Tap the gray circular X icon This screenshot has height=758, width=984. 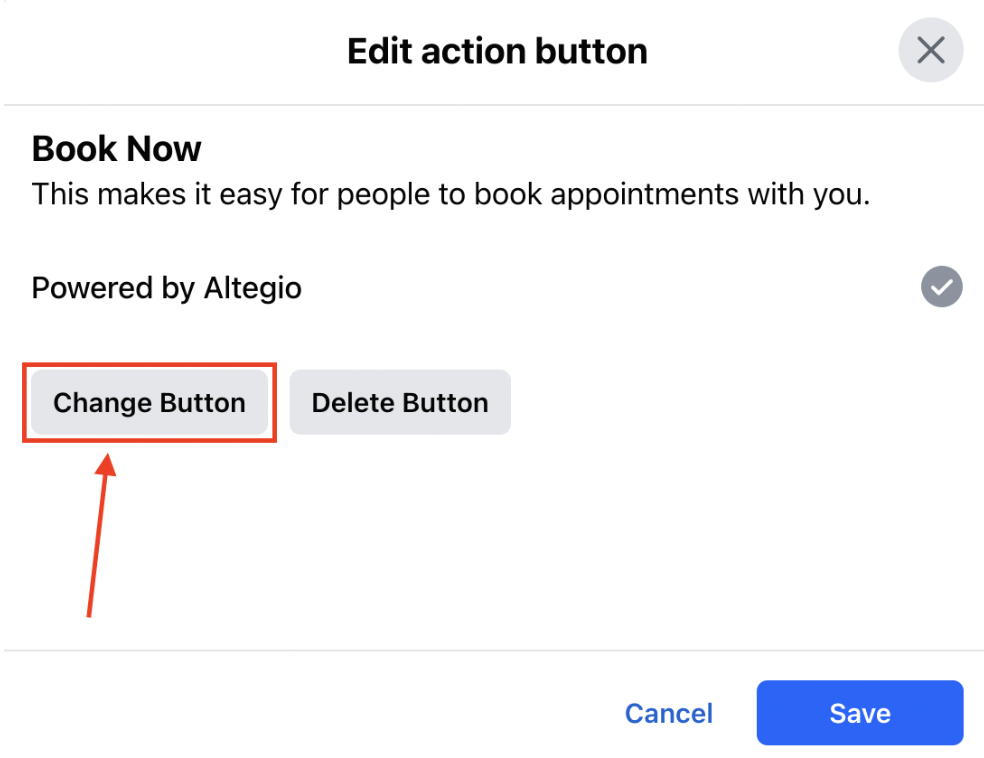click(x=931, y=50)
